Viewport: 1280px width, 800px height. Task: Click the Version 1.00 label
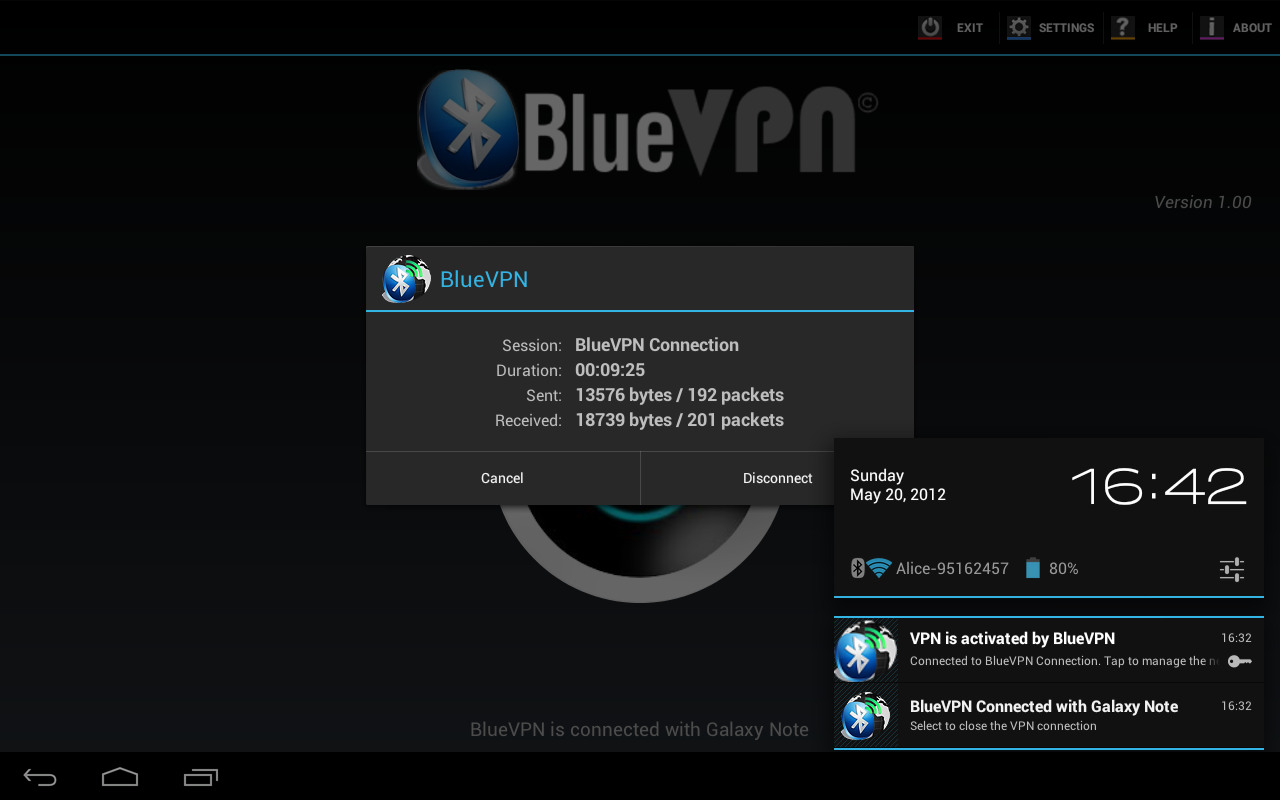tap(1202, 202)
